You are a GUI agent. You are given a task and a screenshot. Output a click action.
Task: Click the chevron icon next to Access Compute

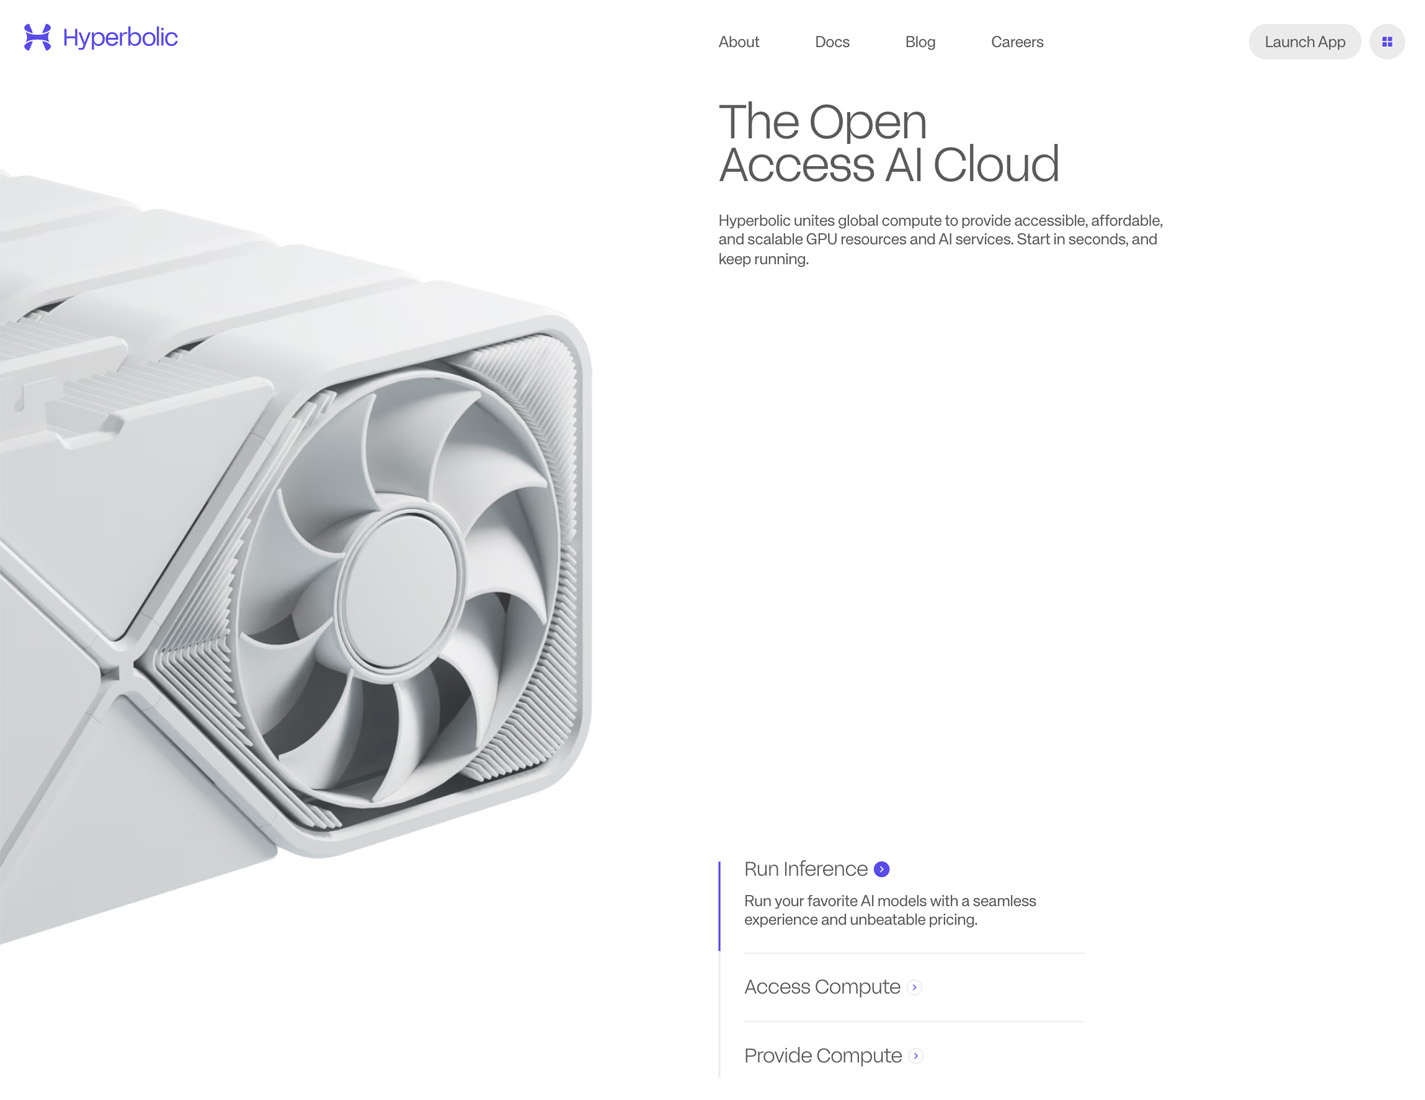click(914, 987)
